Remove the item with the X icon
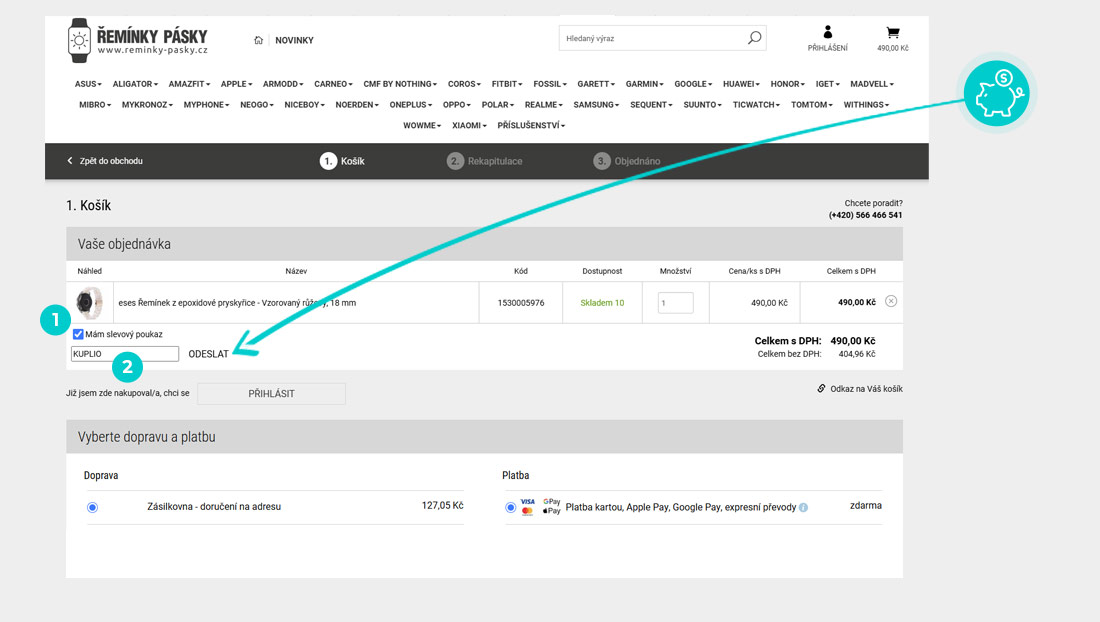This screenshot has width=1100, height=622. 891,302
